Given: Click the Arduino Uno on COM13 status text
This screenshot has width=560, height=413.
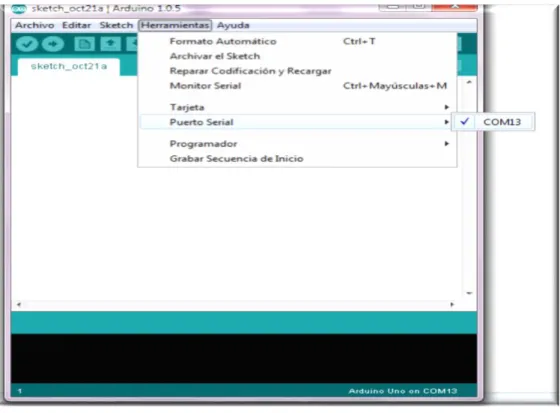Looking at the screenshot, I should coord(403,391).
